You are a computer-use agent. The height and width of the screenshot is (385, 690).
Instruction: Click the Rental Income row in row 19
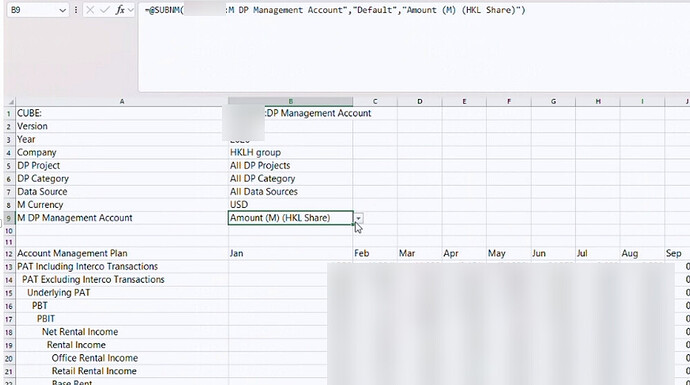pos(122,345)
